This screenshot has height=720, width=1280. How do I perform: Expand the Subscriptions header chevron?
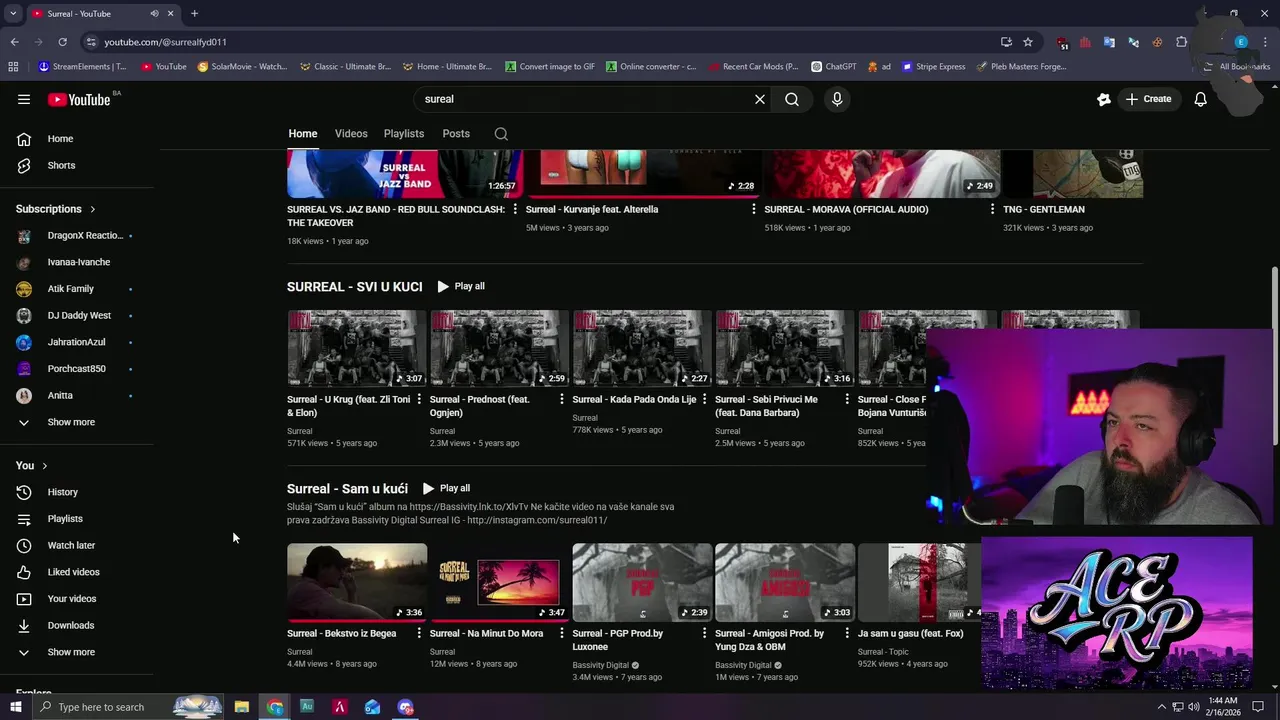pyautogui.click(x=92, y=209)
